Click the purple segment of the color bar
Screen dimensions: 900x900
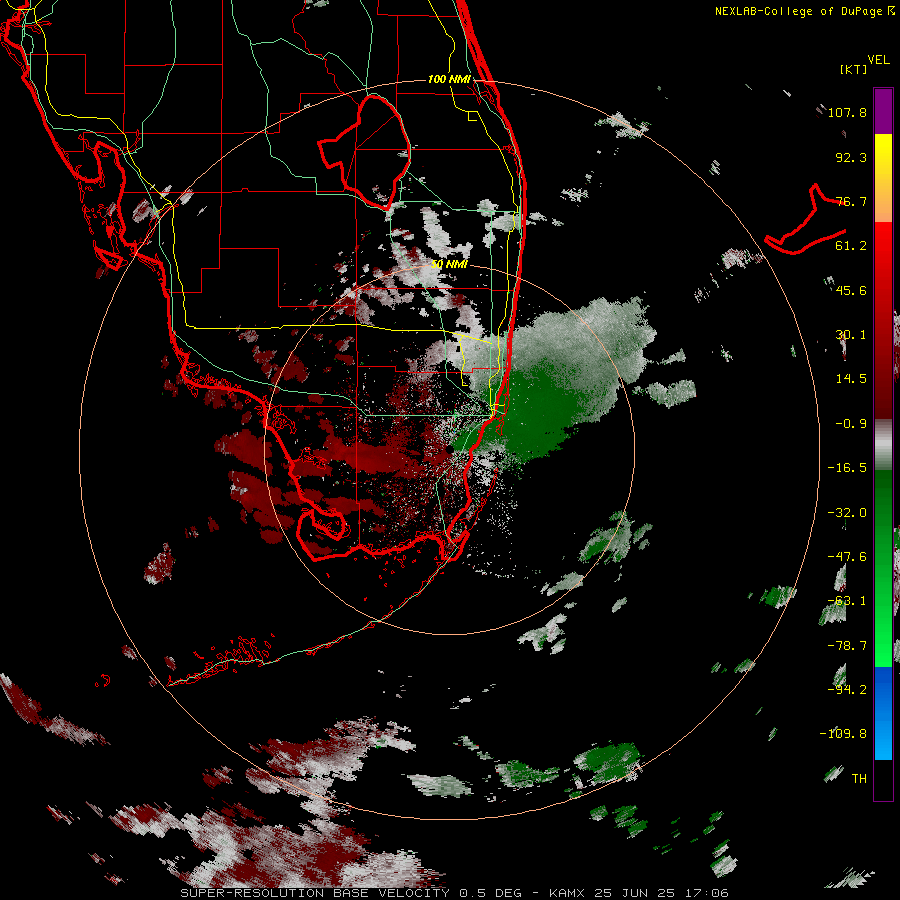point(883,111)
